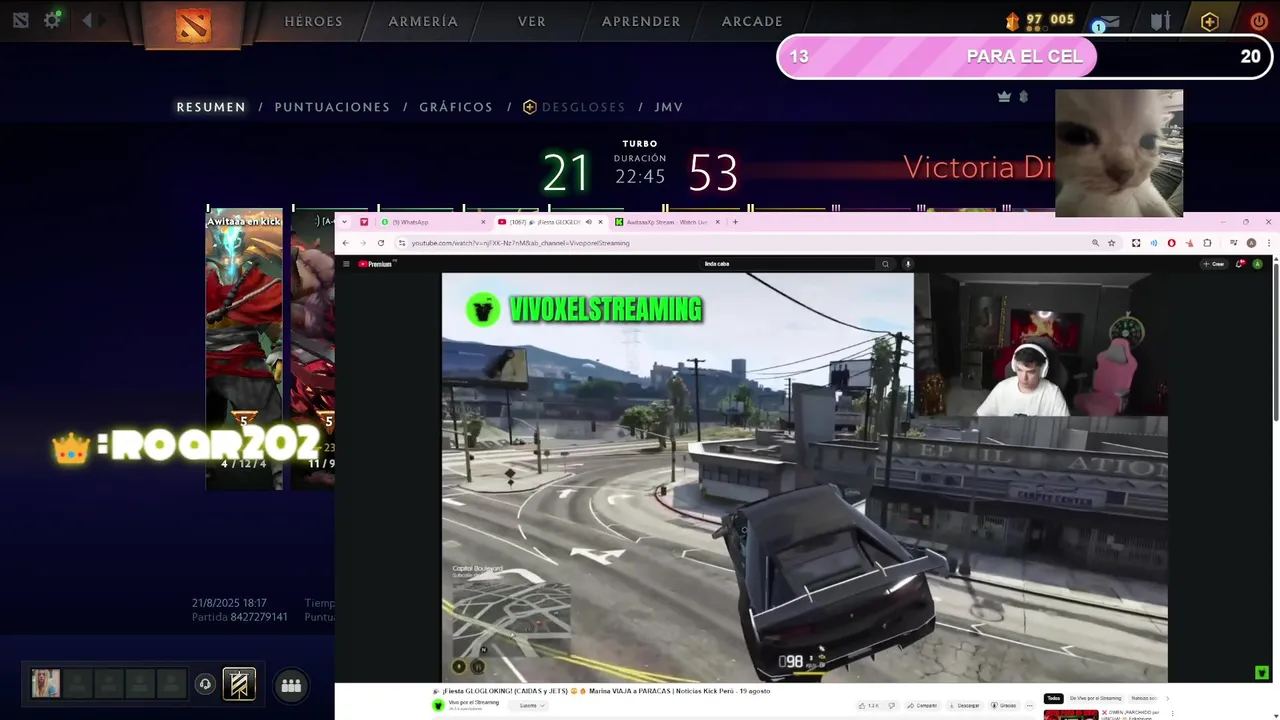
Task: Bookmark this page with the star icon
Action: click(1111, 243)
